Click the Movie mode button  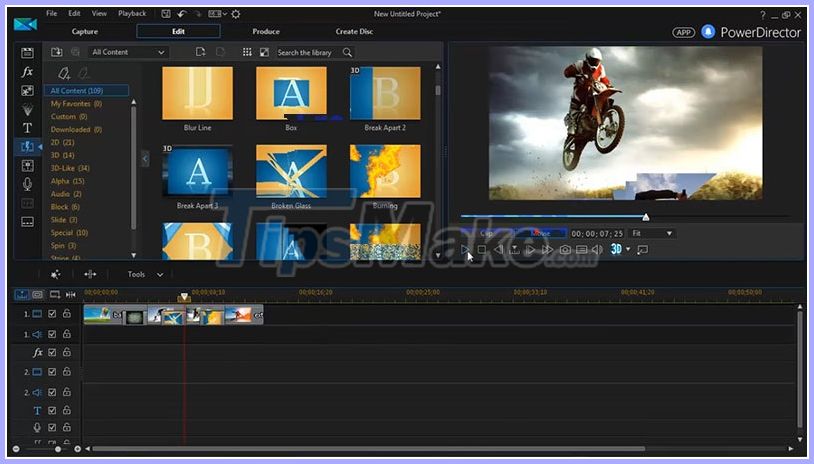click(x=541, y=234)
